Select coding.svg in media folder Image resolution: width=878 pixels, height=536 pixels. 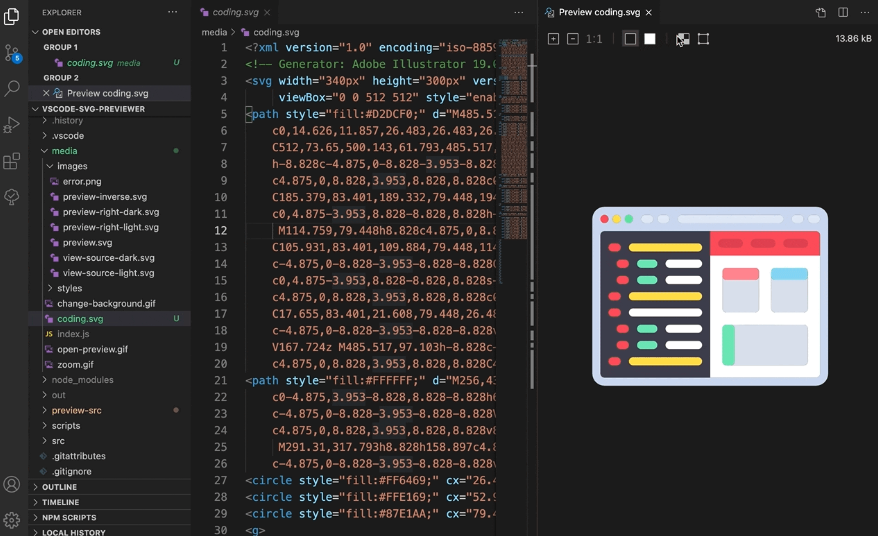[x=109, y=319]
